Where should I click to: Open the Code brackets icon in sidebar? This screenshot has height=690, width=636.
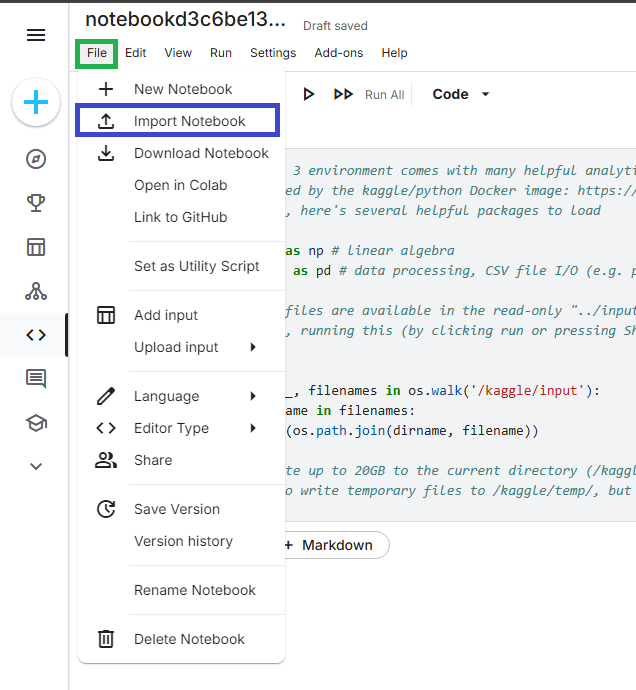36,335
